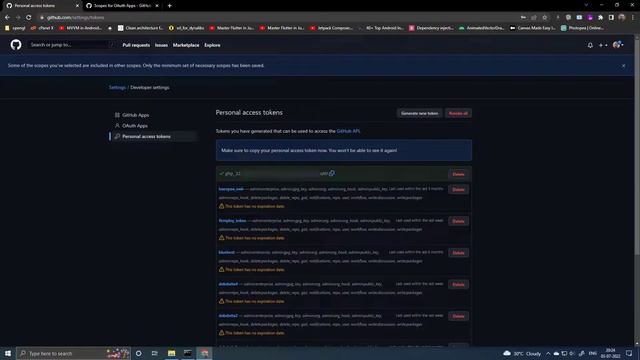Open the fourth token name link

(x=227, y=252)
